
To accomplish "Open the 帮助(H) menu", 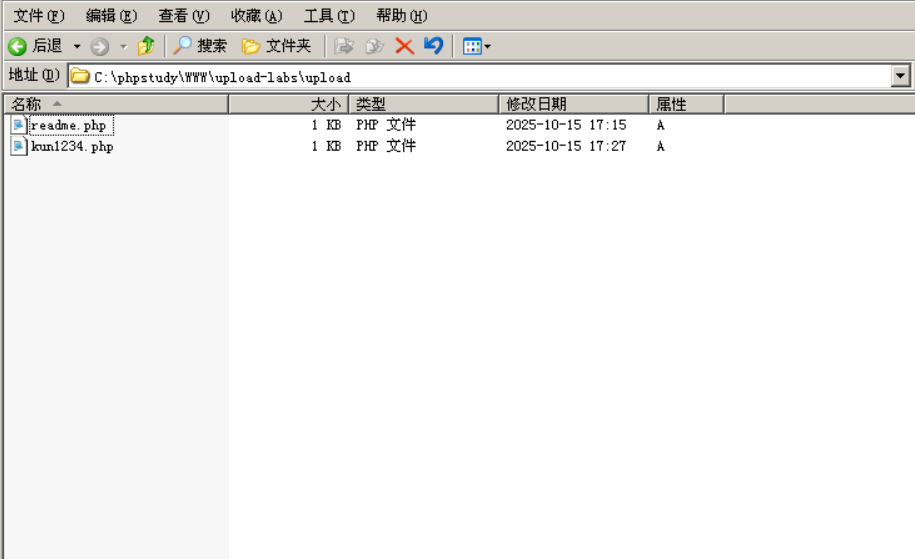I will pos(401,16).
